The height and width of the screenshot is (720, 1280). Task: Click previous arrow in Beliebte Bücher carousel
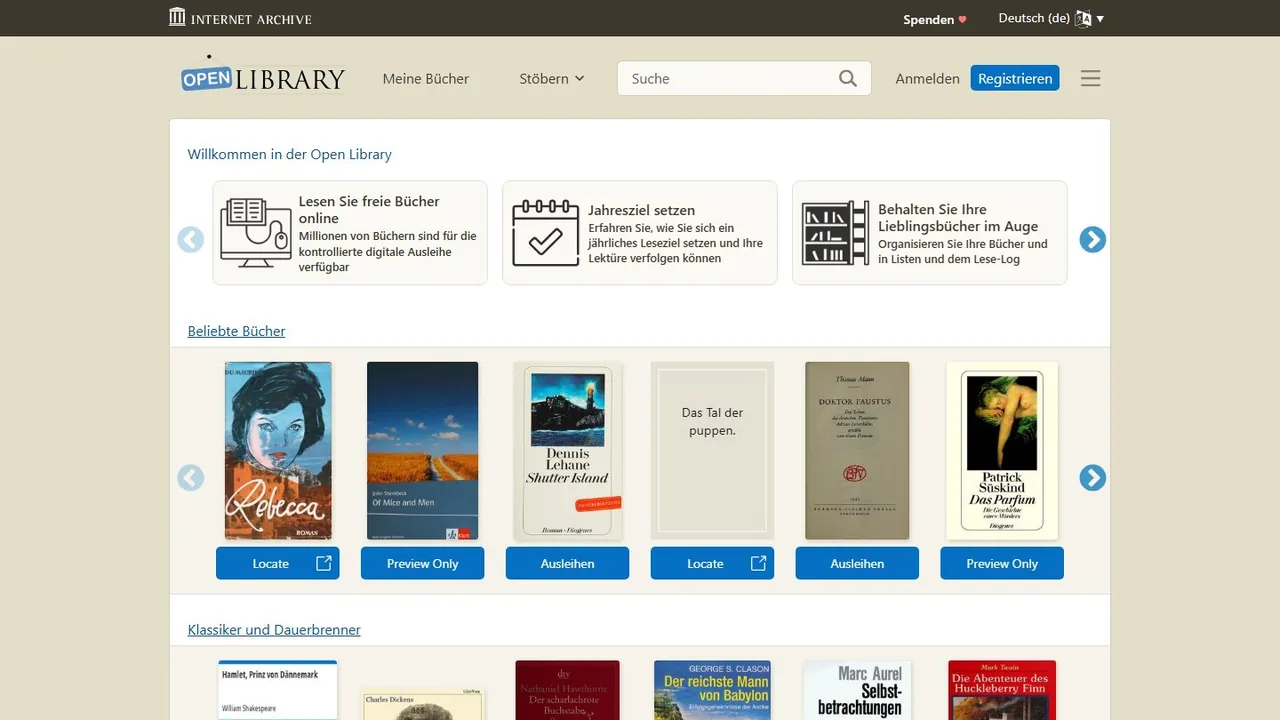click(191, 478)
